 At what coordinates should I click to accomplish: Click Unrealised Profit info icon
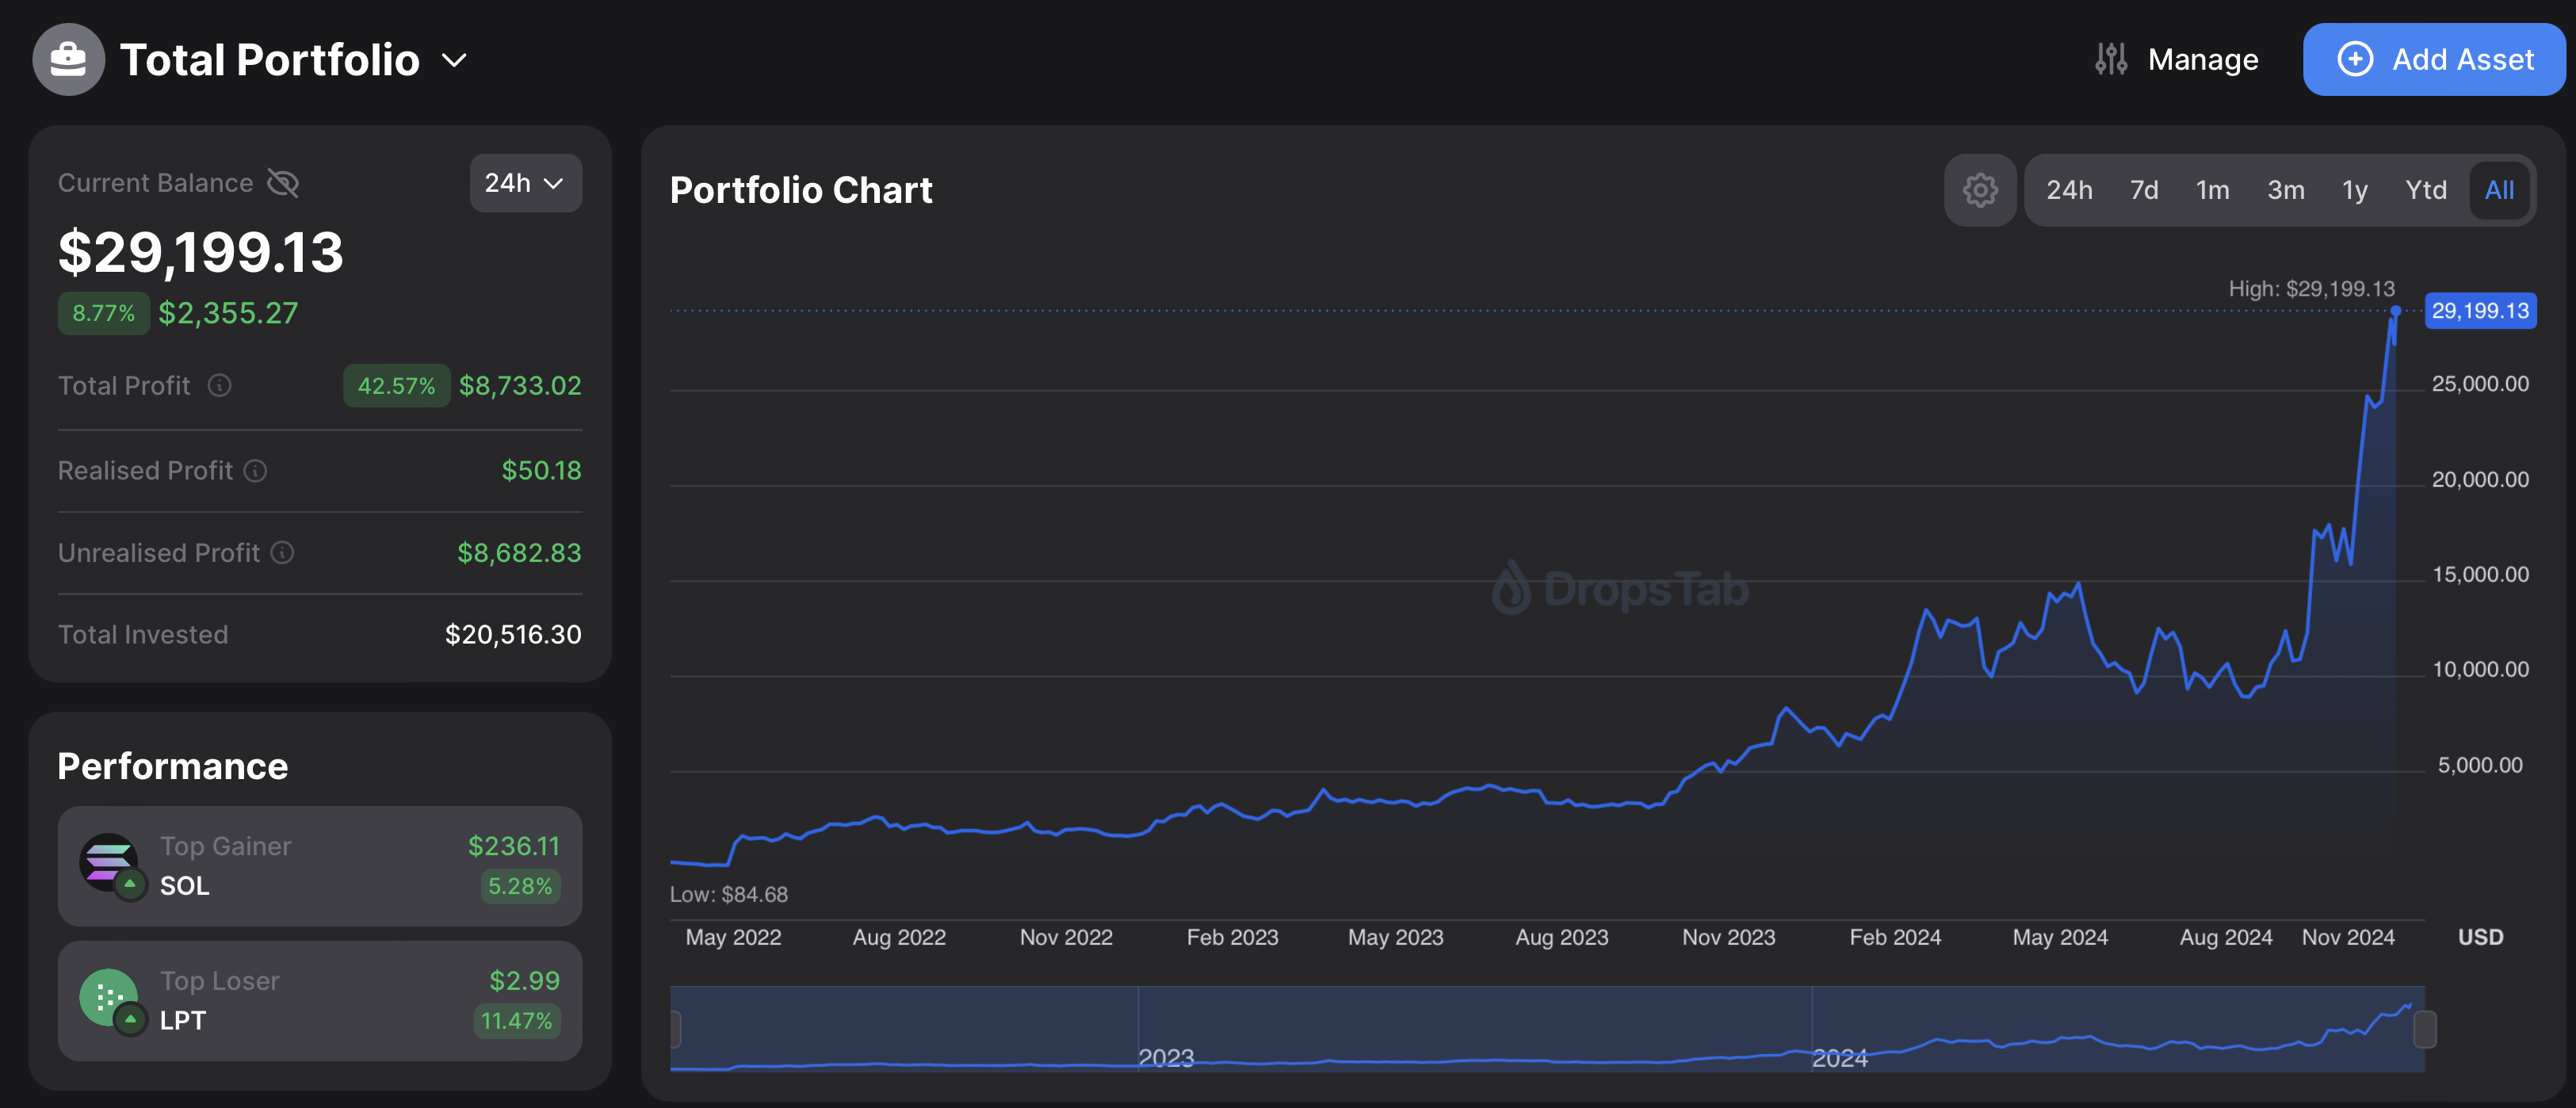[x=283, y=553]
